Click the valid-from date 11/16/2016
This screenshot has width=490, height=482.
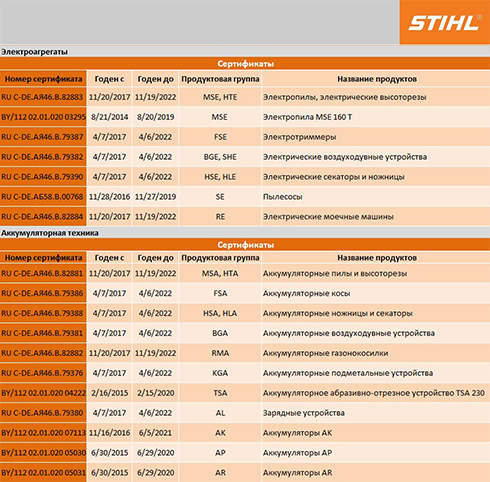(x=109, y=433)
